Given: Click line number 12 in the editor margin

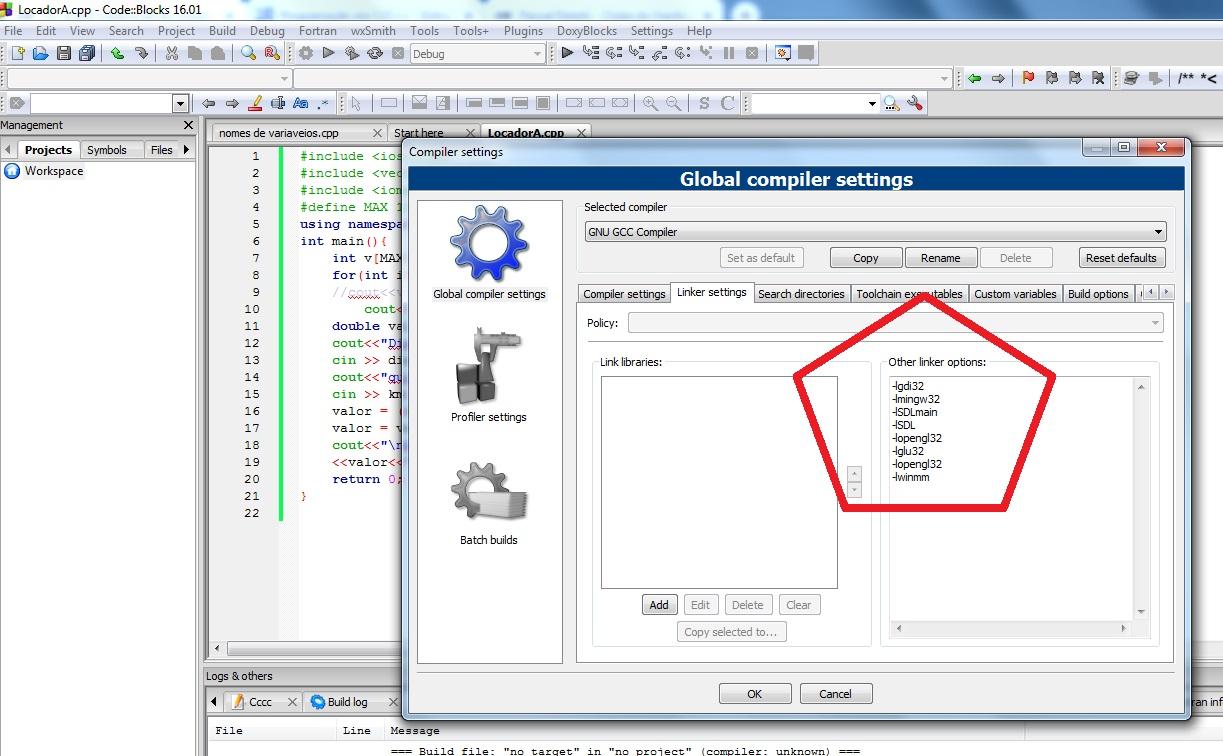Looking at the screenshot, I should (250, 343).
